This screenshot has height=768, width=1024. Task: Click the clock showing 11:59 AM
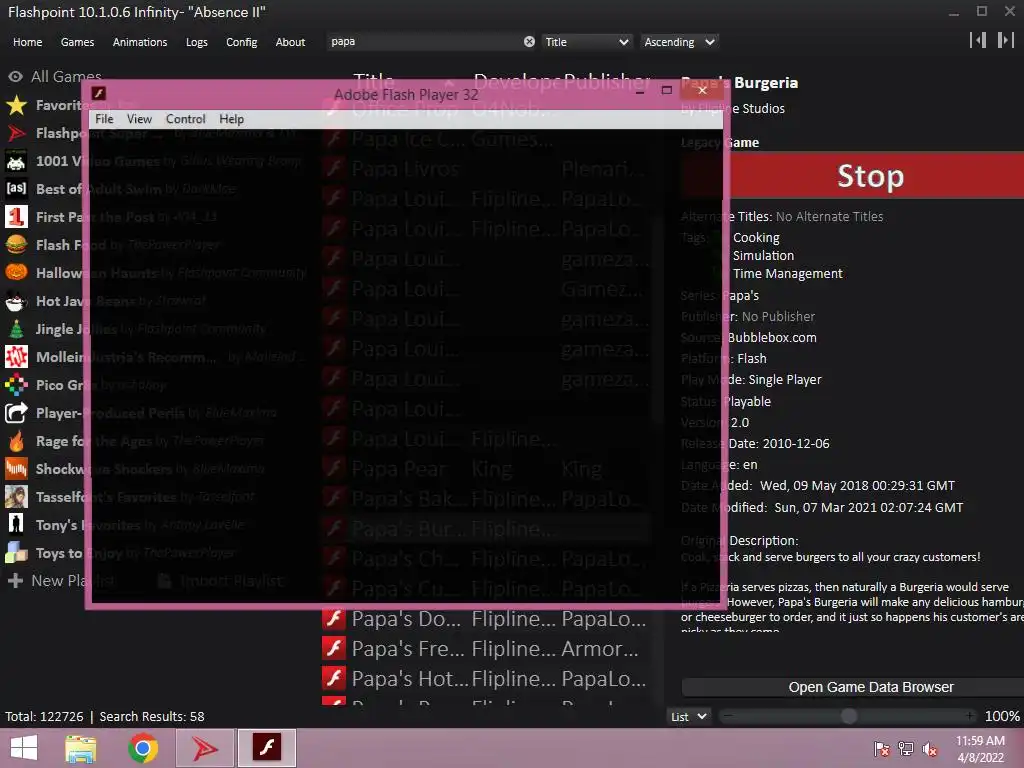(980, 741)
